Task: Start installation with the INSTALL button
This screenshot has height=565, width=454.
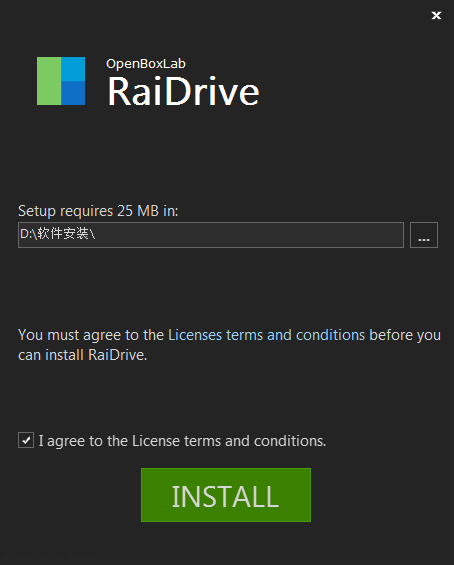Action: point(226,495)
